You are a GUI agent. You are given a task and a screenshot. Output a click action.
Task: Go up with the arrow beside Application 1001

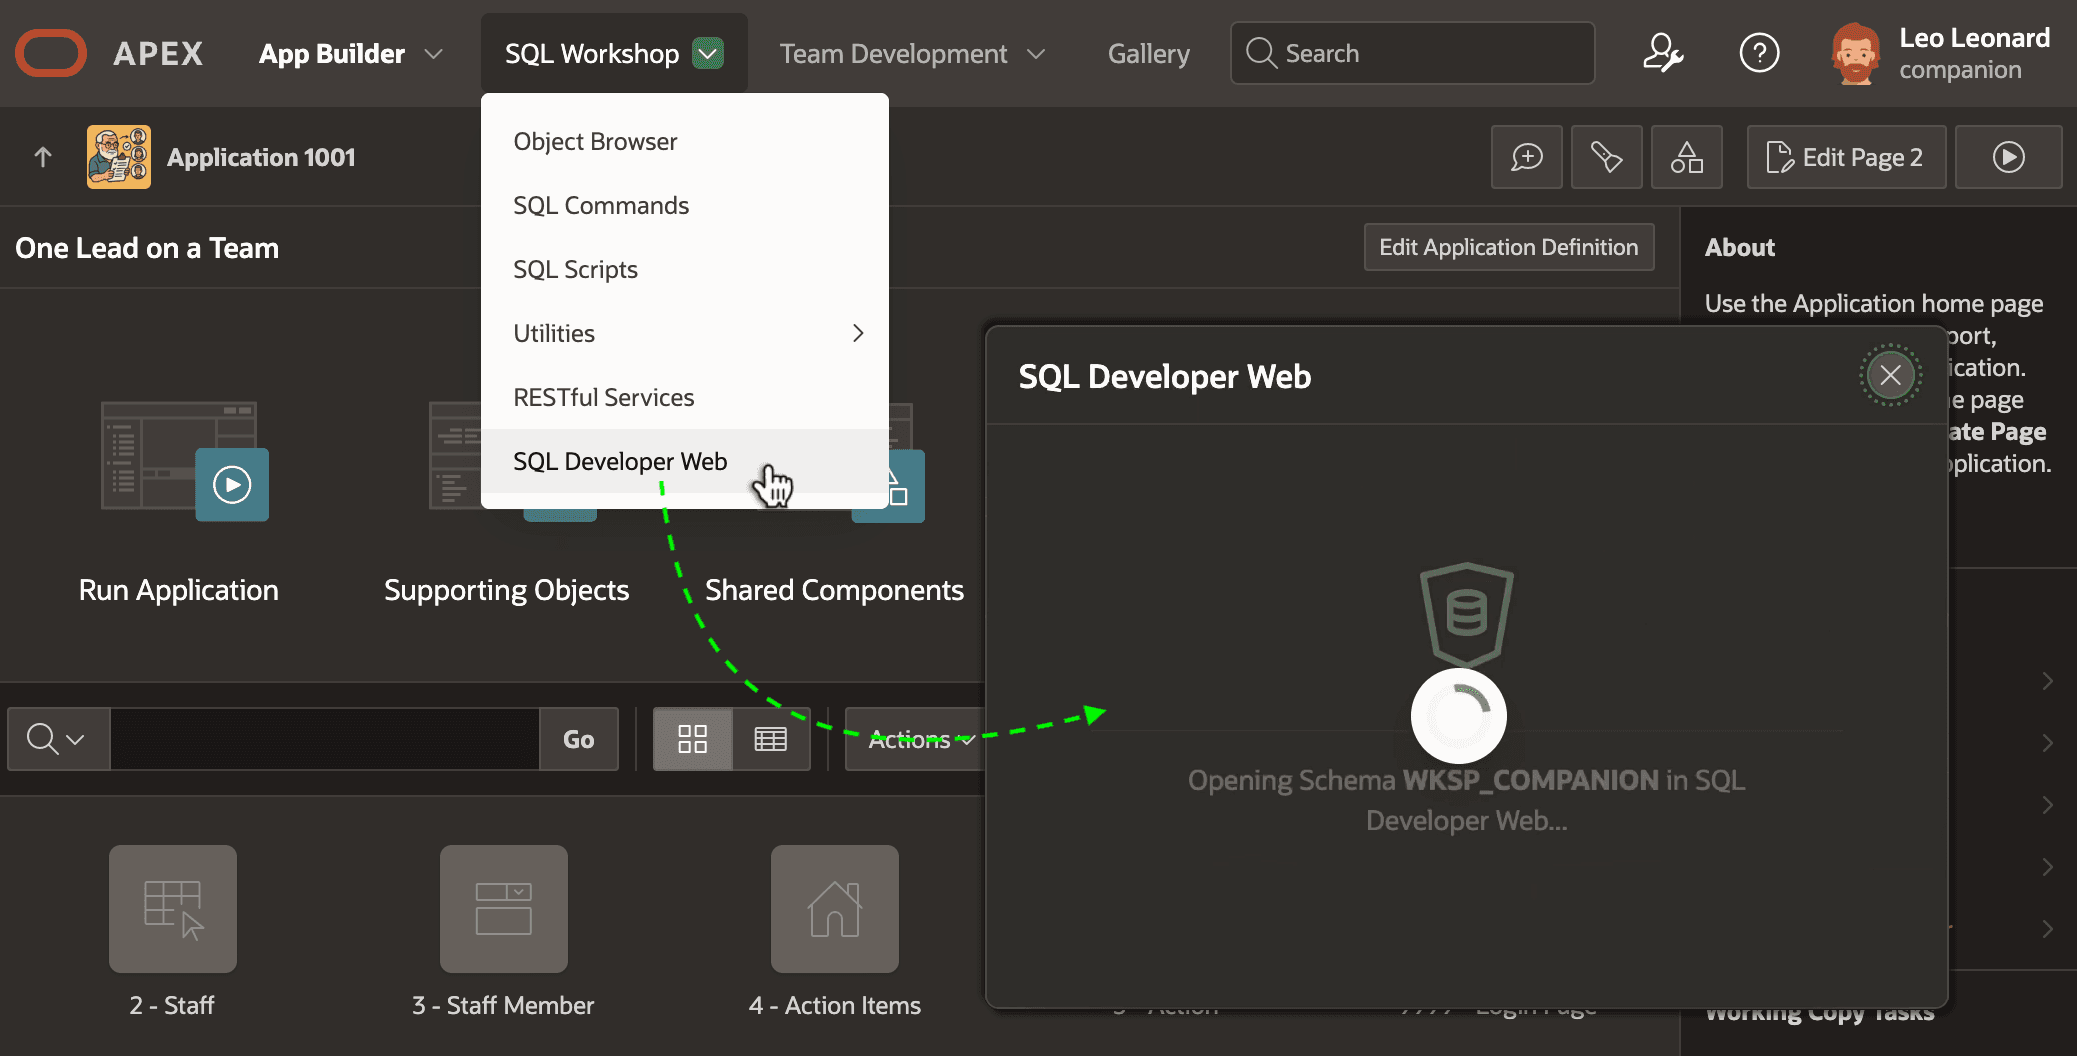tap(43, 157)
